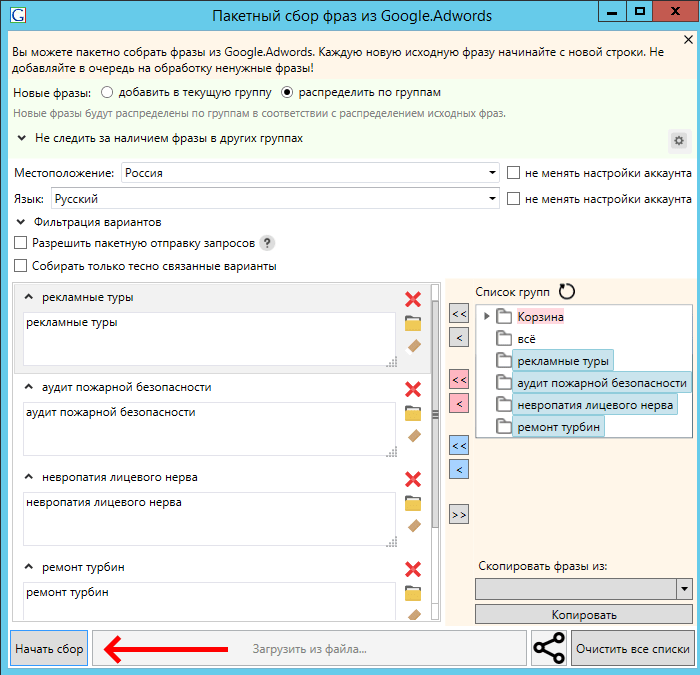Viewport: 700px width, 675px height.
Task: Collapse the 'ремонт турбин' block
Action: (x=29, y=567)
